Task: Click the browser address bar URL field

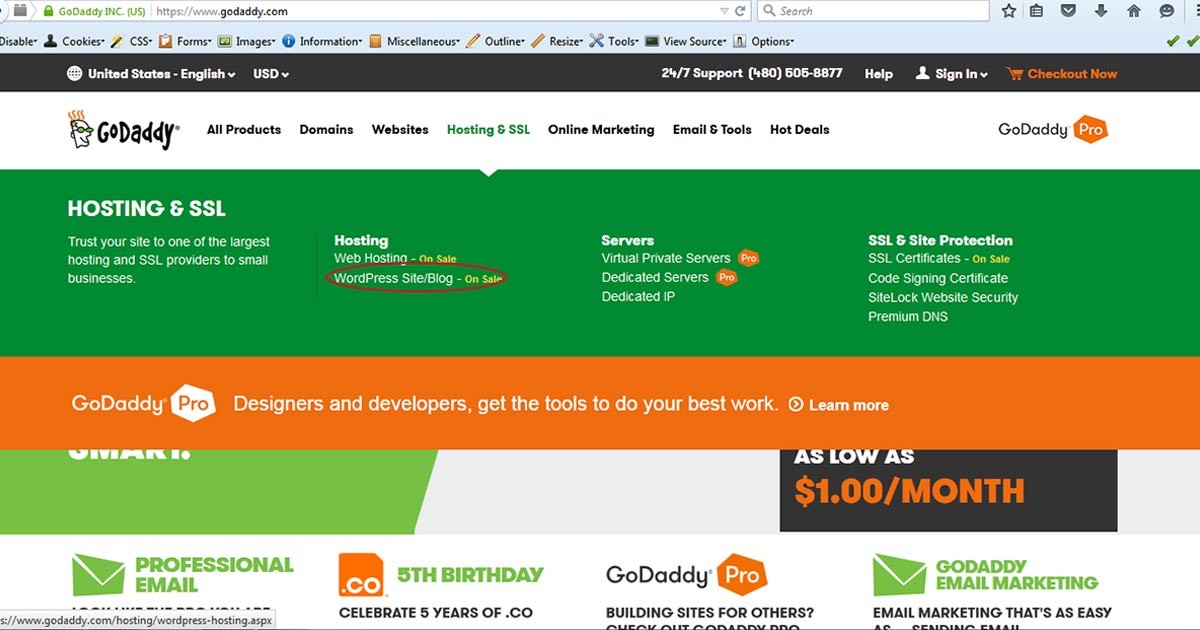Action: click(436, 11)
